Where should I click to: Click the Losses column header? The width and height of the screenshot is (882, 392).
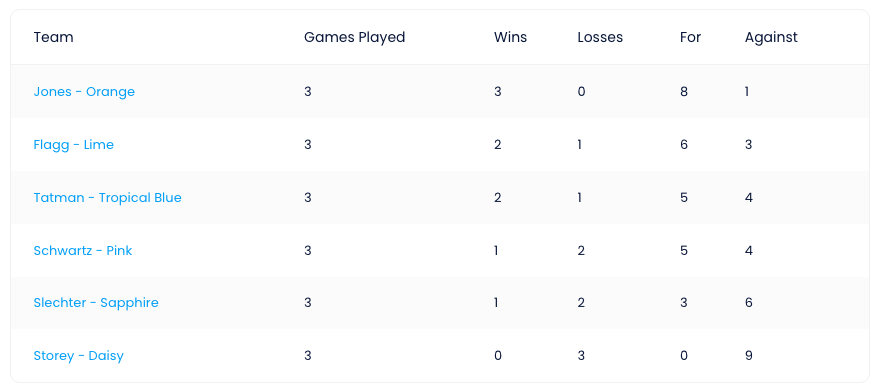[x=600, y=37]
